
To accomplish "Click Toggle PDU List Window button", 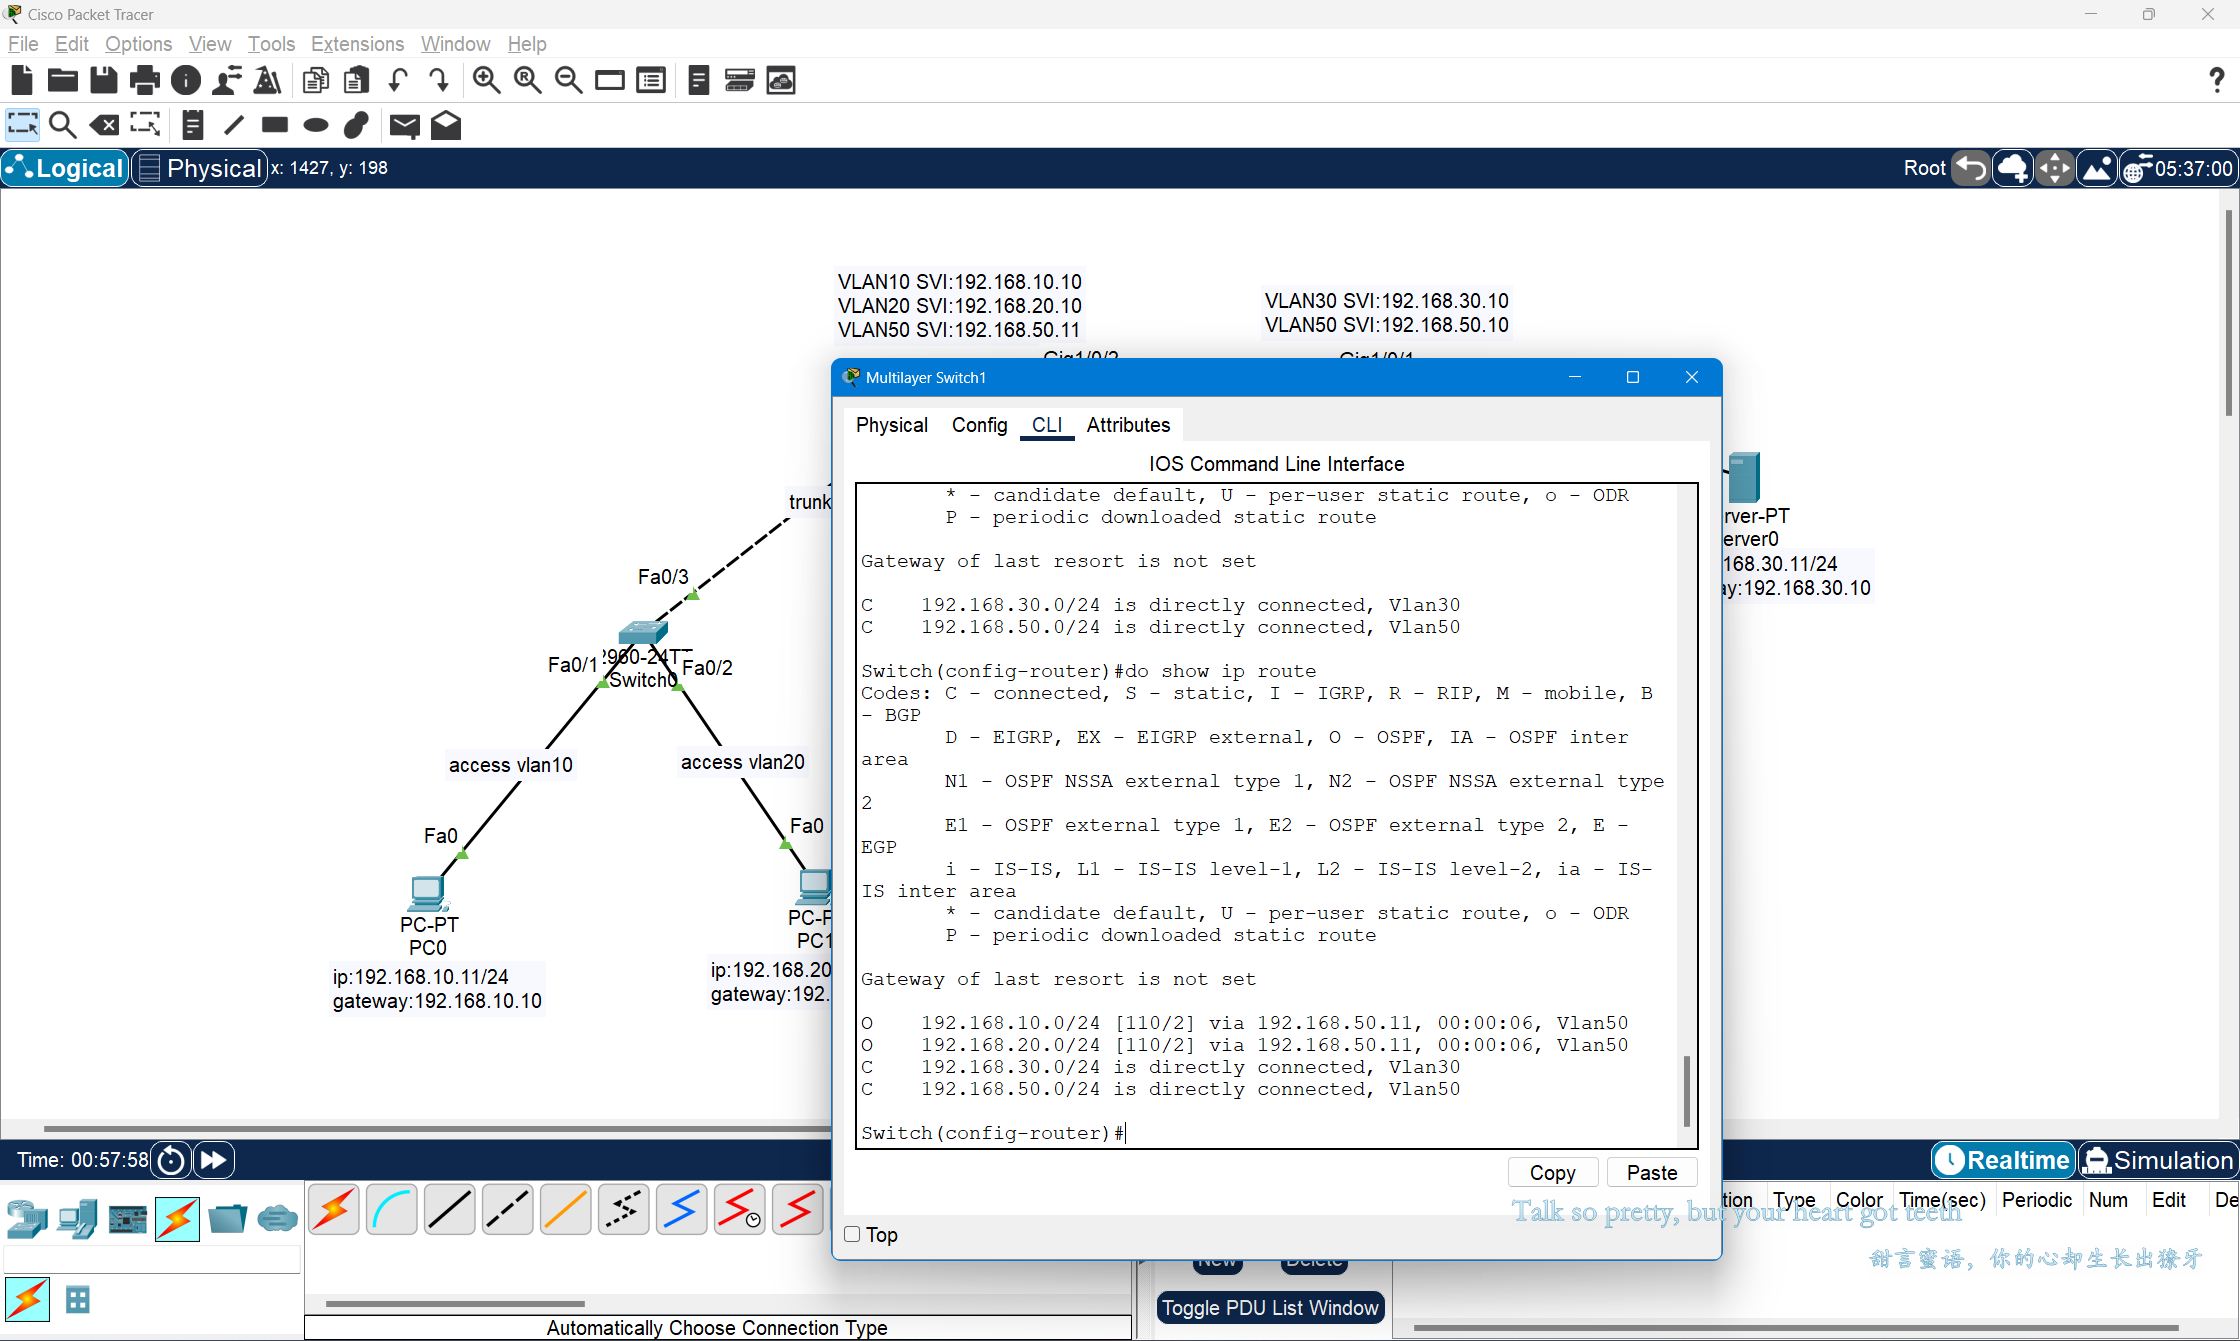I will click(1270, 1308).
